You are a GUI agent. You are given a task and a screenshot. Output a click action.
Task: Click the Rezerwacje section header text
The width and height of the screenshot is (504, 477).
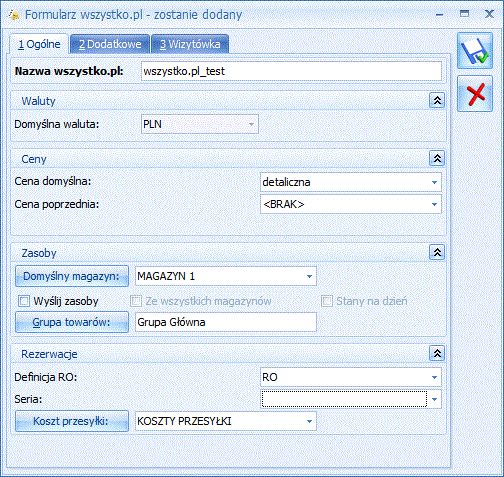pos(49,354)
